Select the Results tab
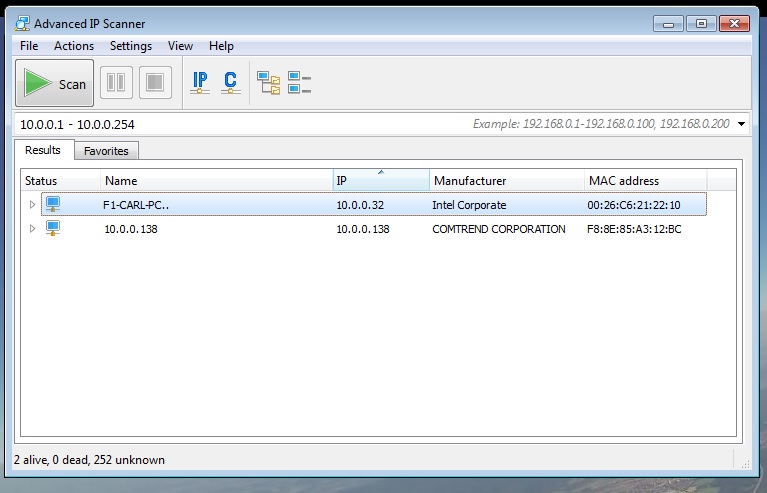The height and width of the screenshot is (493, 767). click(43, 150)
